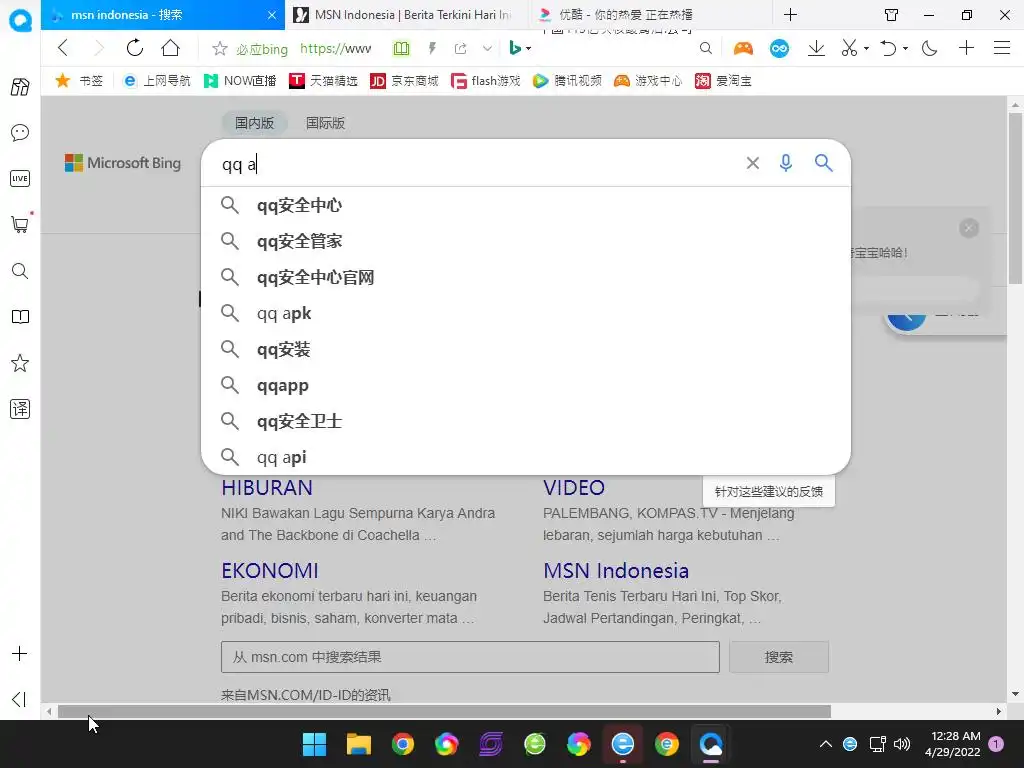This screenshot has width=1024, height=768.
Task: Bookmark page with star icon in address bar
Action: (220, 48)
